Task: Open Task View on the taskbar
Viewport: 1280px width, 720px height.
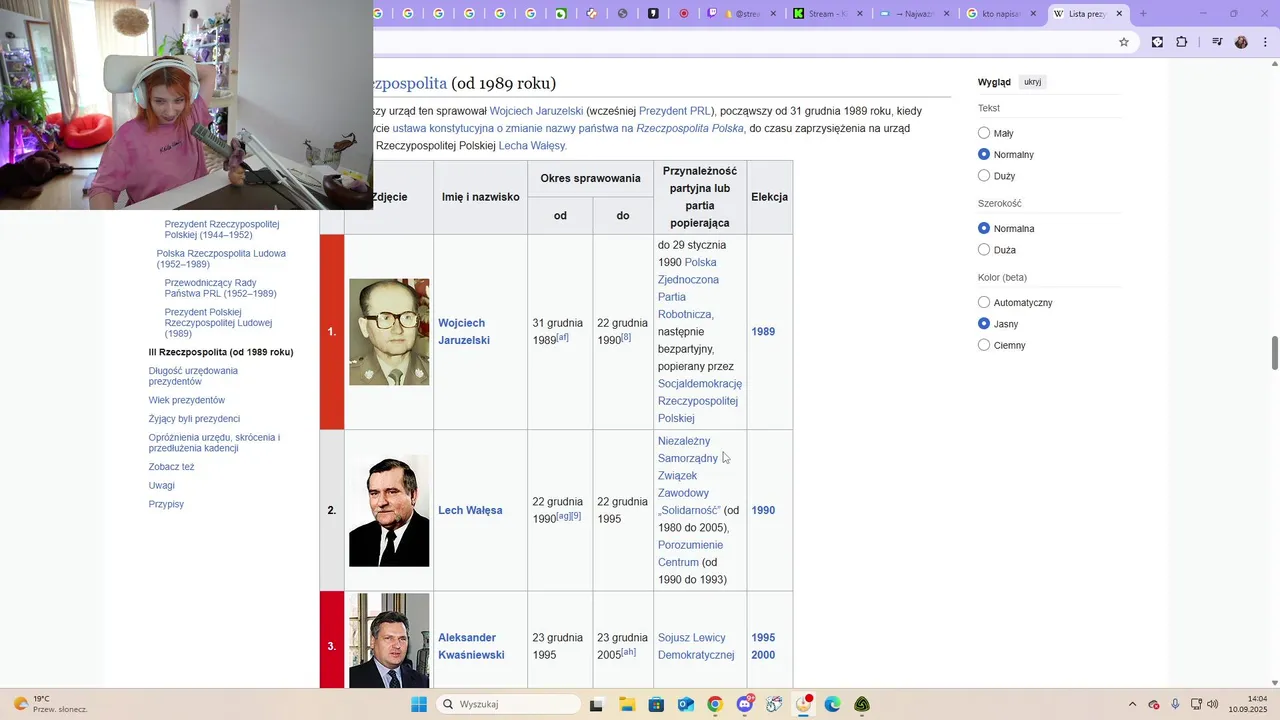Action: pyautogui.click(x=596, y=704)
